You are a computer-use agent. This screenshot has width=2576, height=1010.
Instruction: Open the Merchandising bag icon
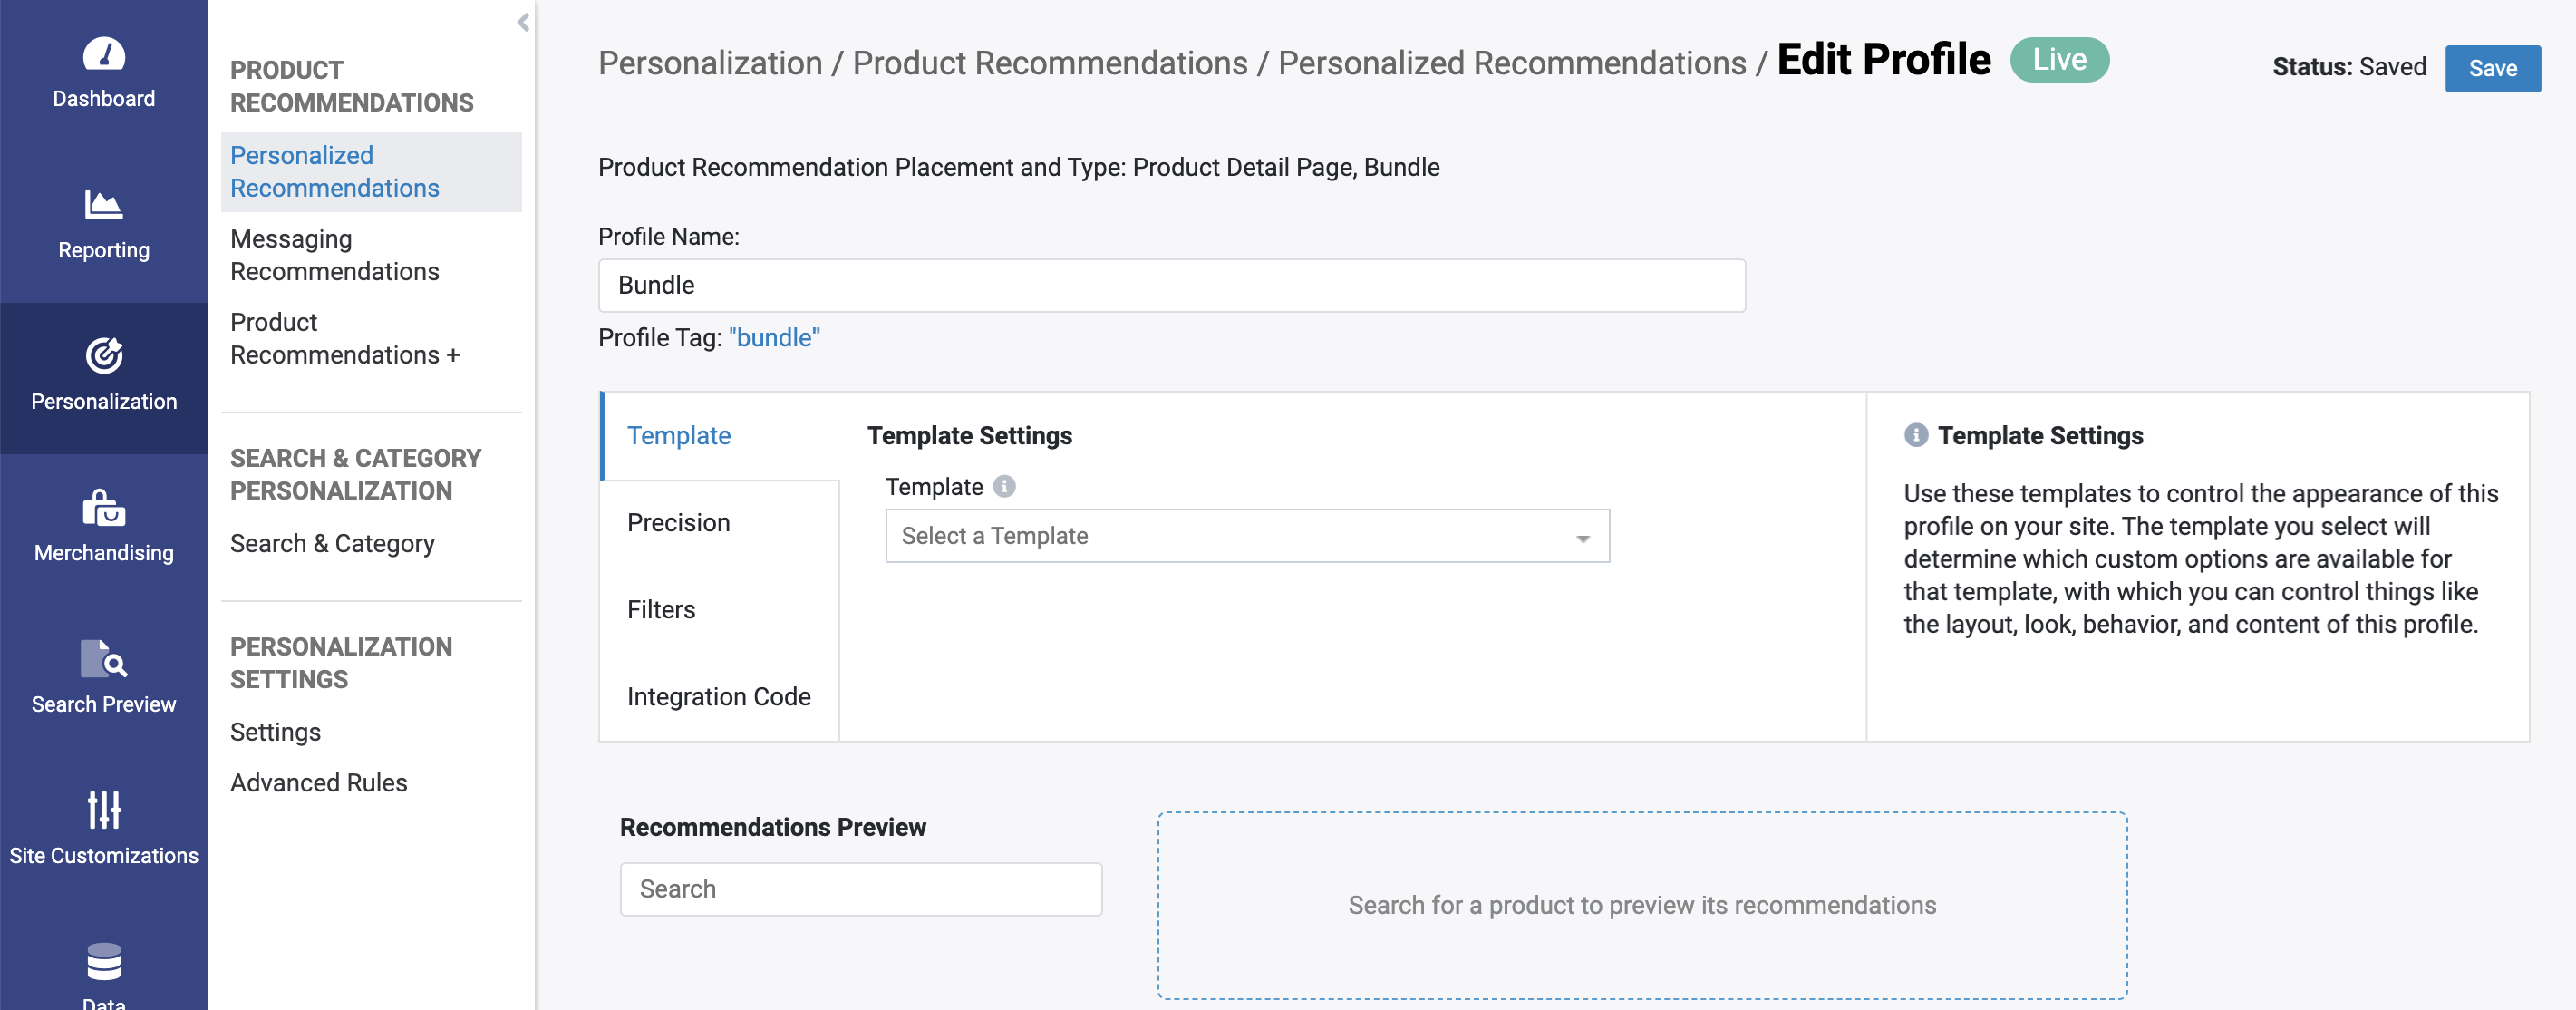(x=104, y=508)
